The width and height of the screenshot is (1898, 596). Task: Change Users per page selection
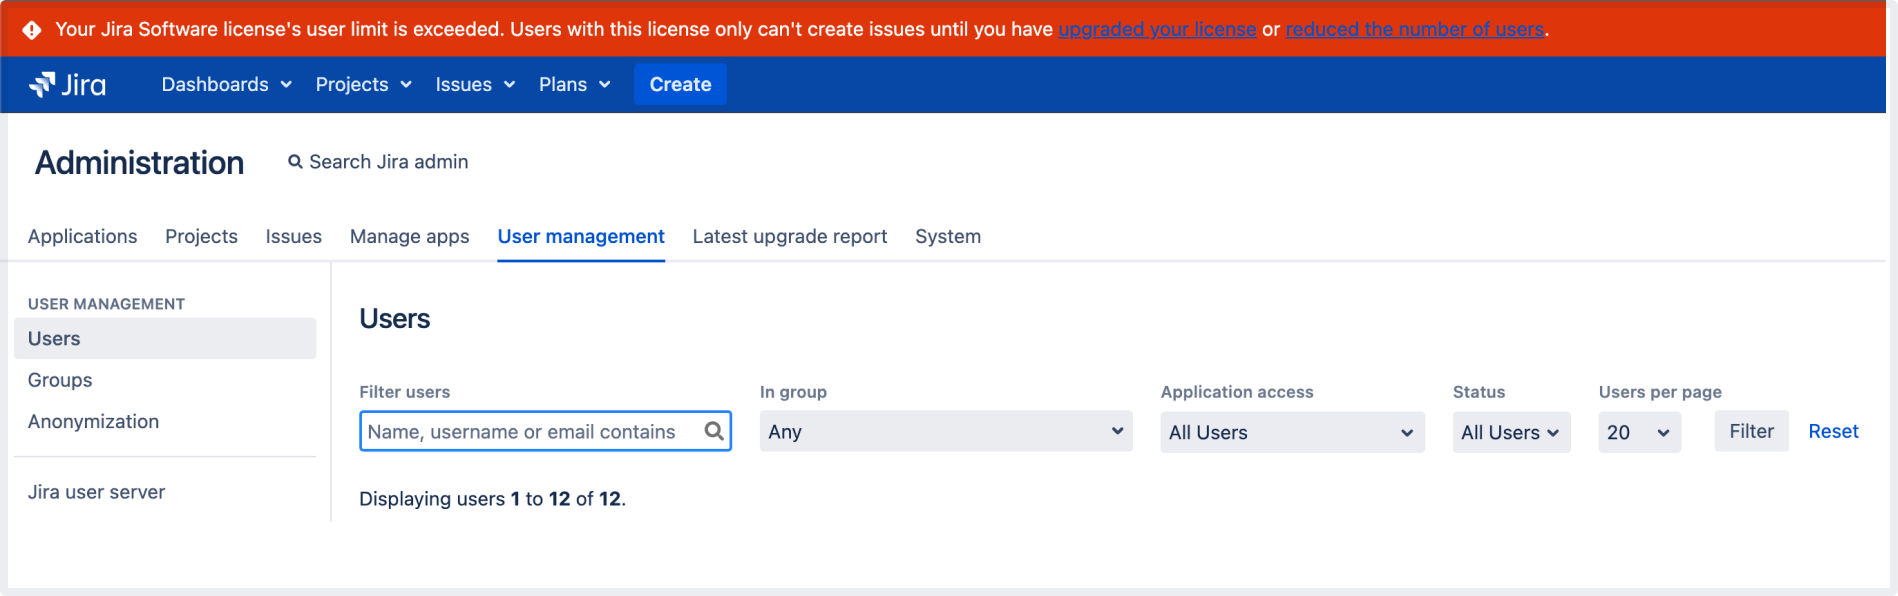coord(1638,433)
